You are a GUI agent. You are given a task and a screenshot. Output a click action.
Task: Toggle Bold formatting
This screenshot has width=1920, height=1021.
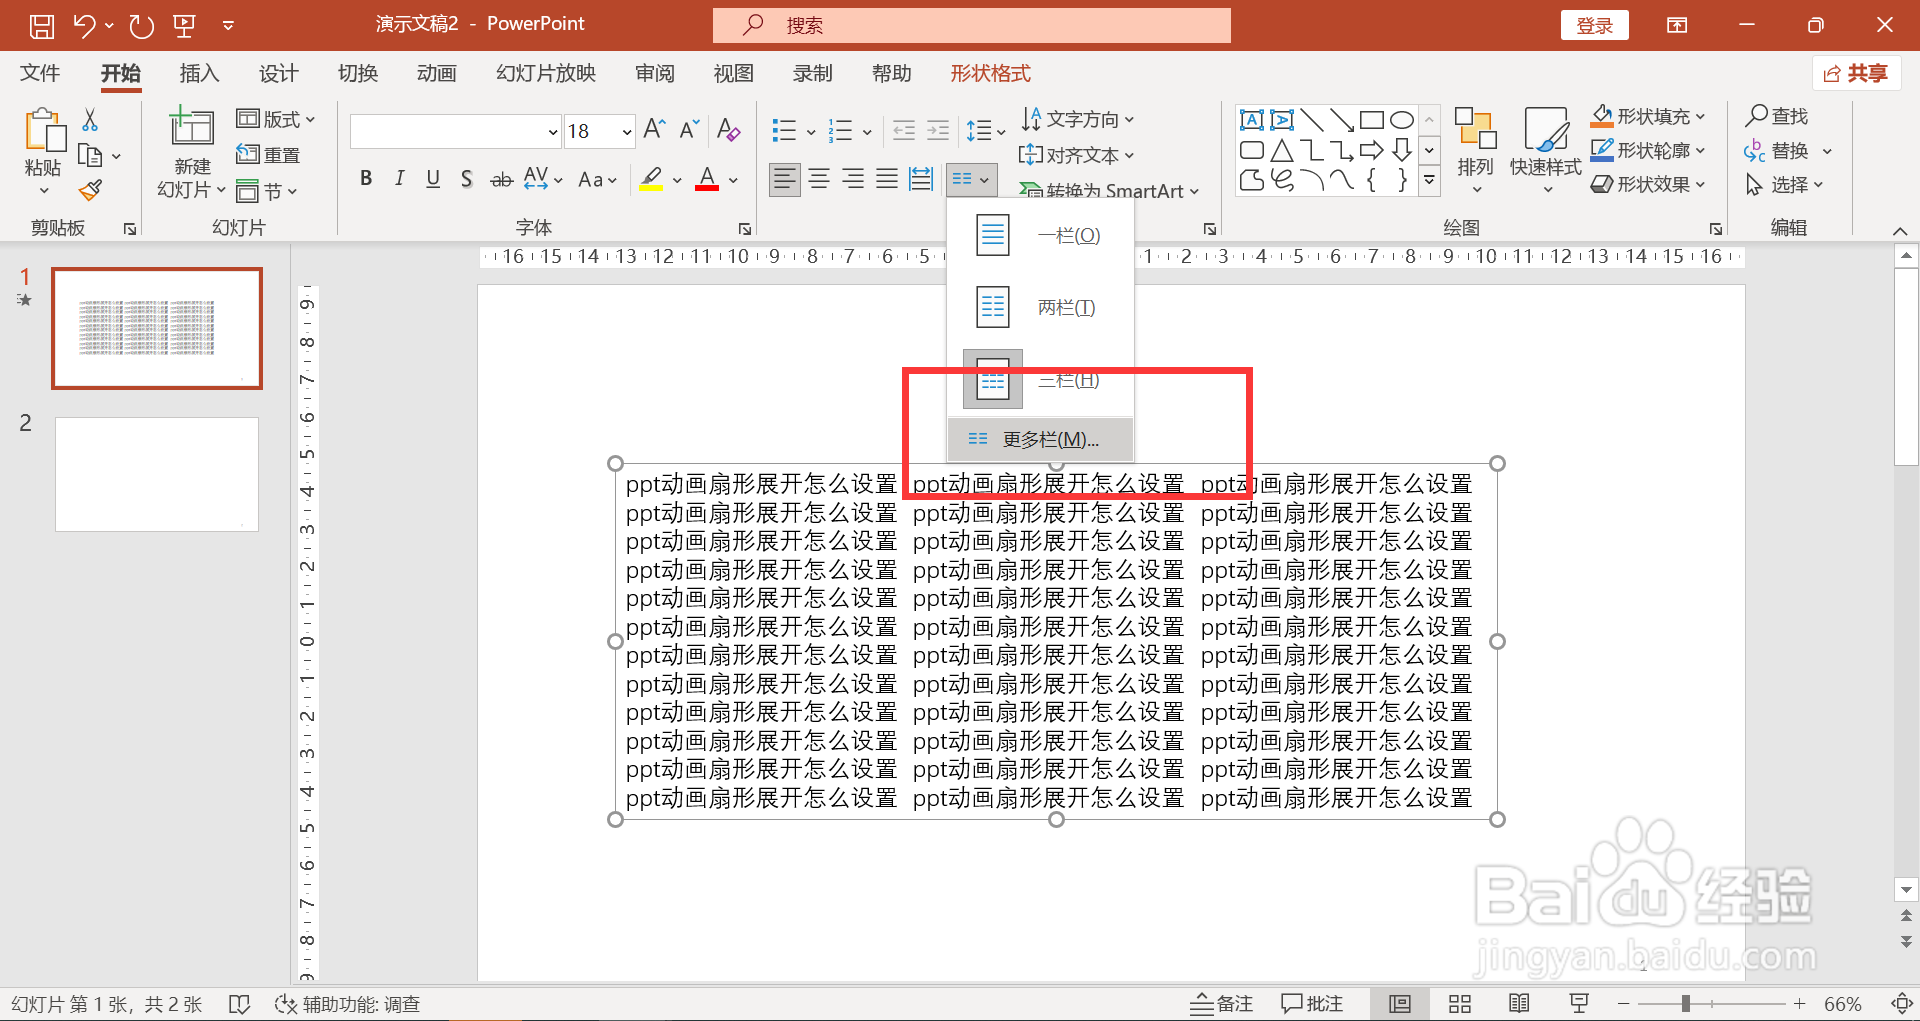click(366, 179)
